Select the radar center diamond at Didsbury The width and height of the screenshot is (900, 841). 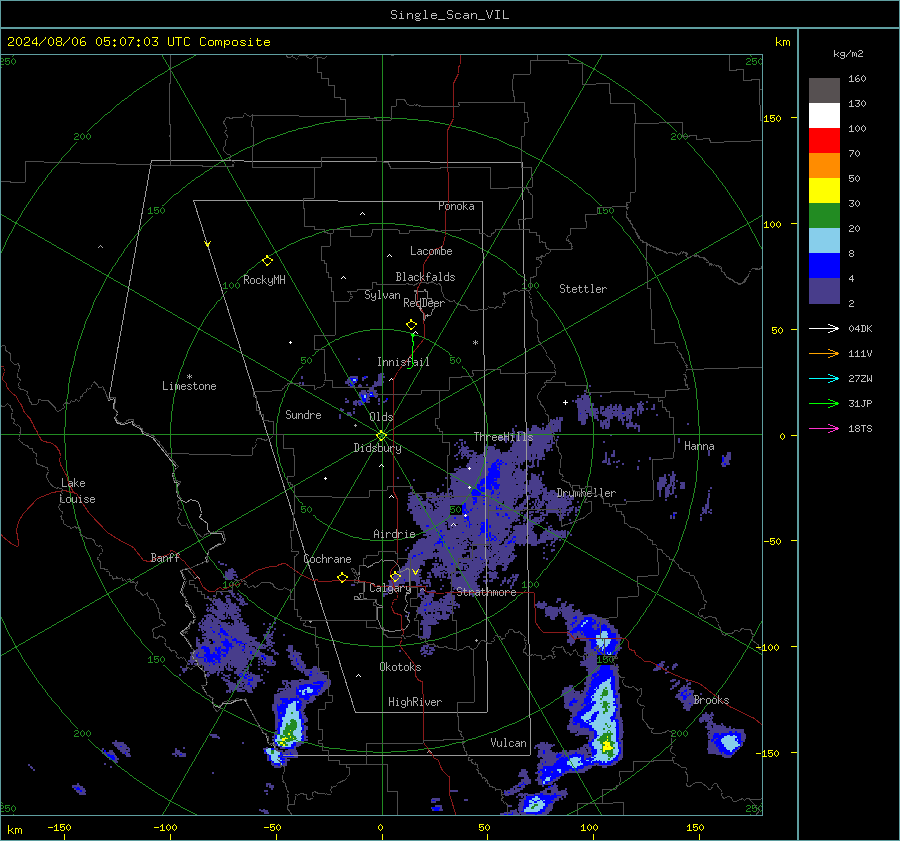point(382,436)
